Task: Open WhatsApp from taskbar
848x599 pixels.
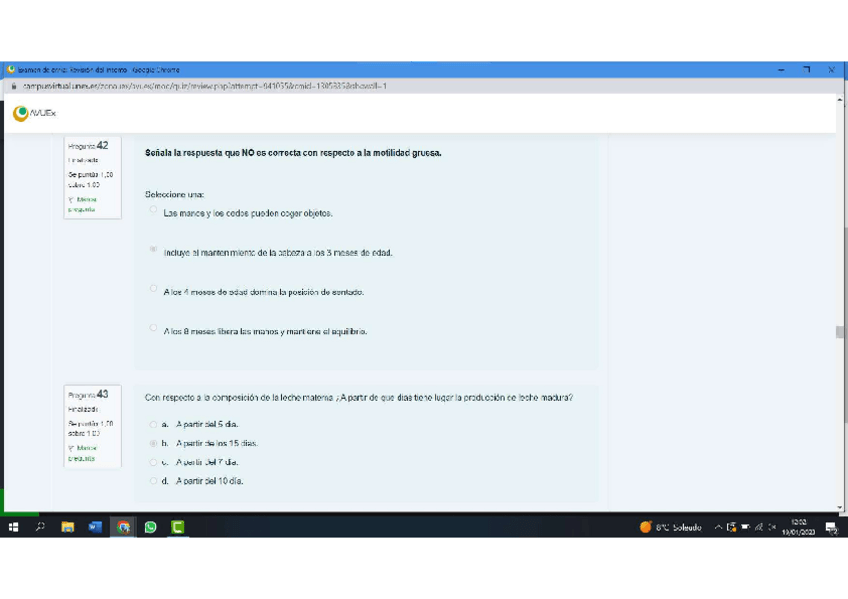Action: pos(150,527)
